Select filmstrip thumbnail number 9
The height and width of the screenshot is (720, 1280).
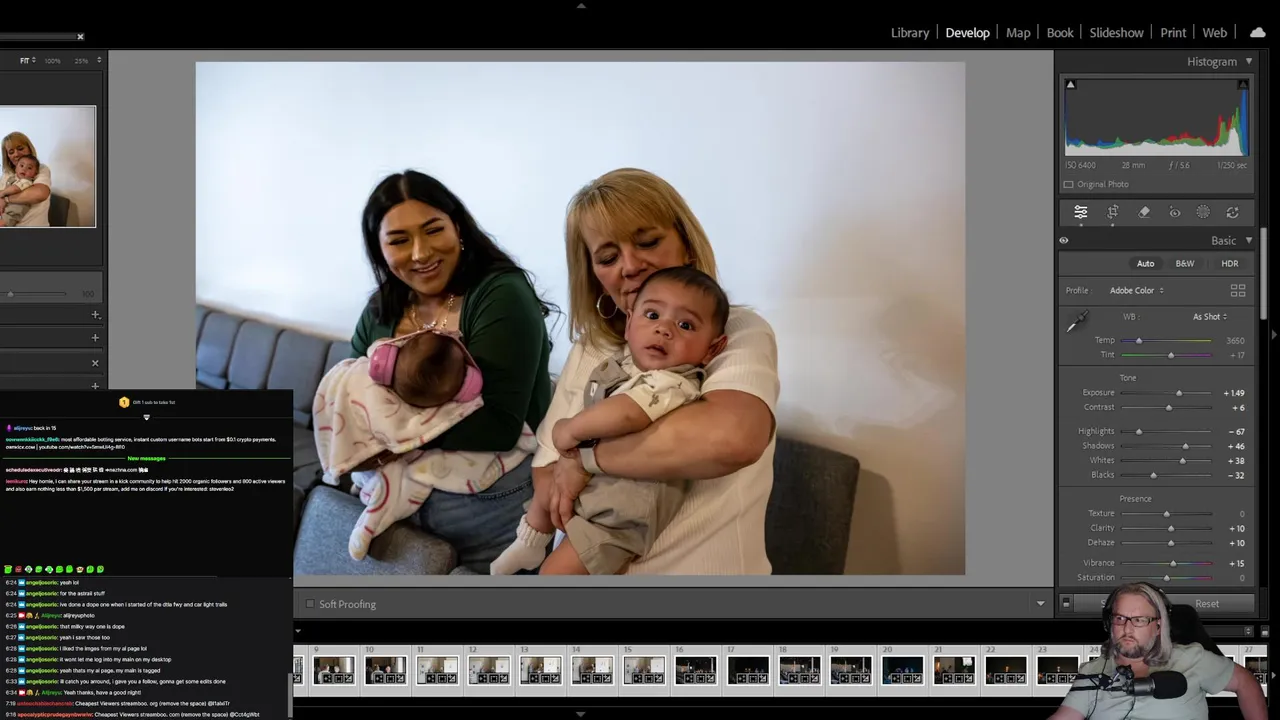click(x=334, y=670)
